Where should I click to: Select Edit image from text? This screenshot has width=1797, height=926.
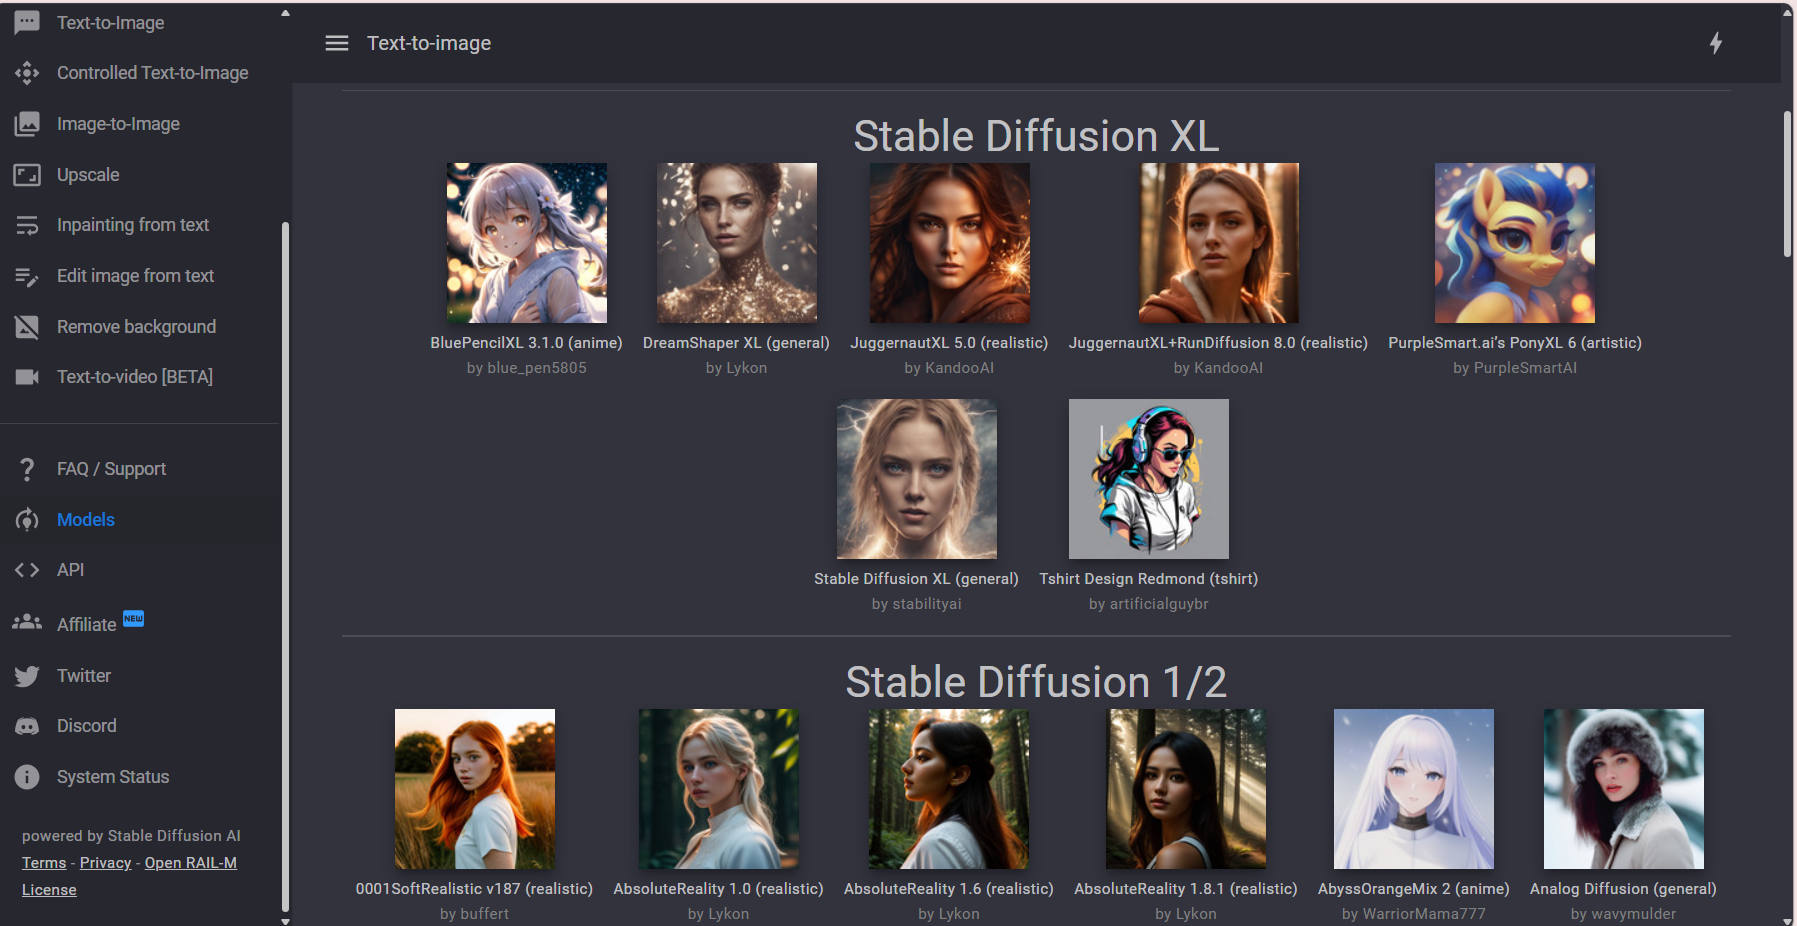pos(135,276)
